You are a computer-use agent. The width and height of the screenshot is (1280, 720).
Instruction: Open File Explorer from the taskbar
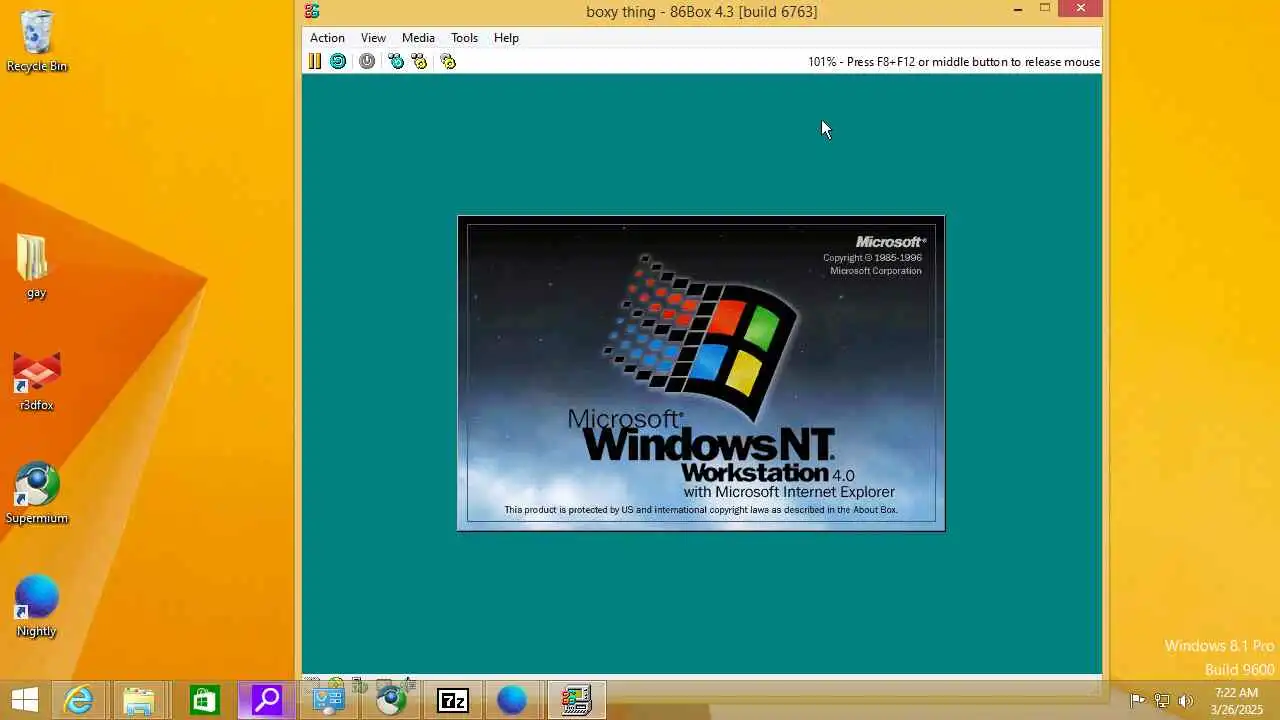139,701
